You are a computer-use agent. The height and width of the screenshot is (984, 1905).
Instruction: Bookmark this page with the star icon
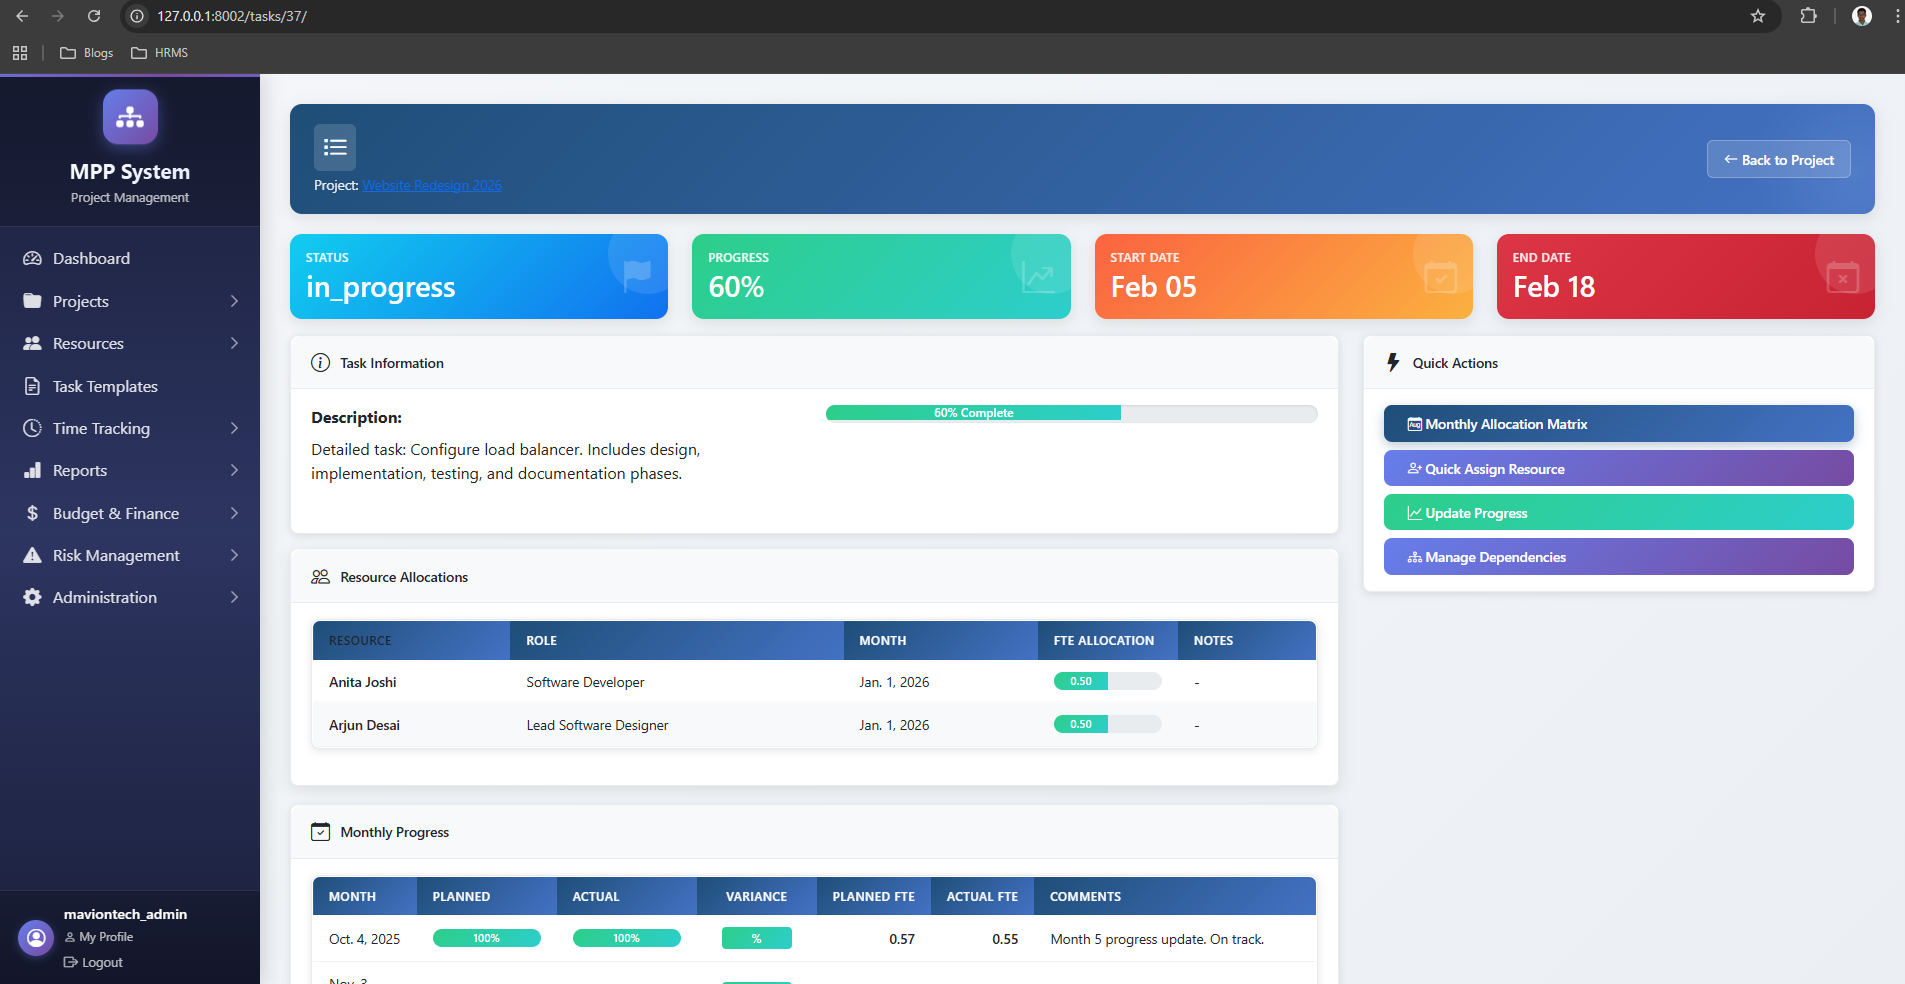pyautogui.click(x=1757, y=16)
